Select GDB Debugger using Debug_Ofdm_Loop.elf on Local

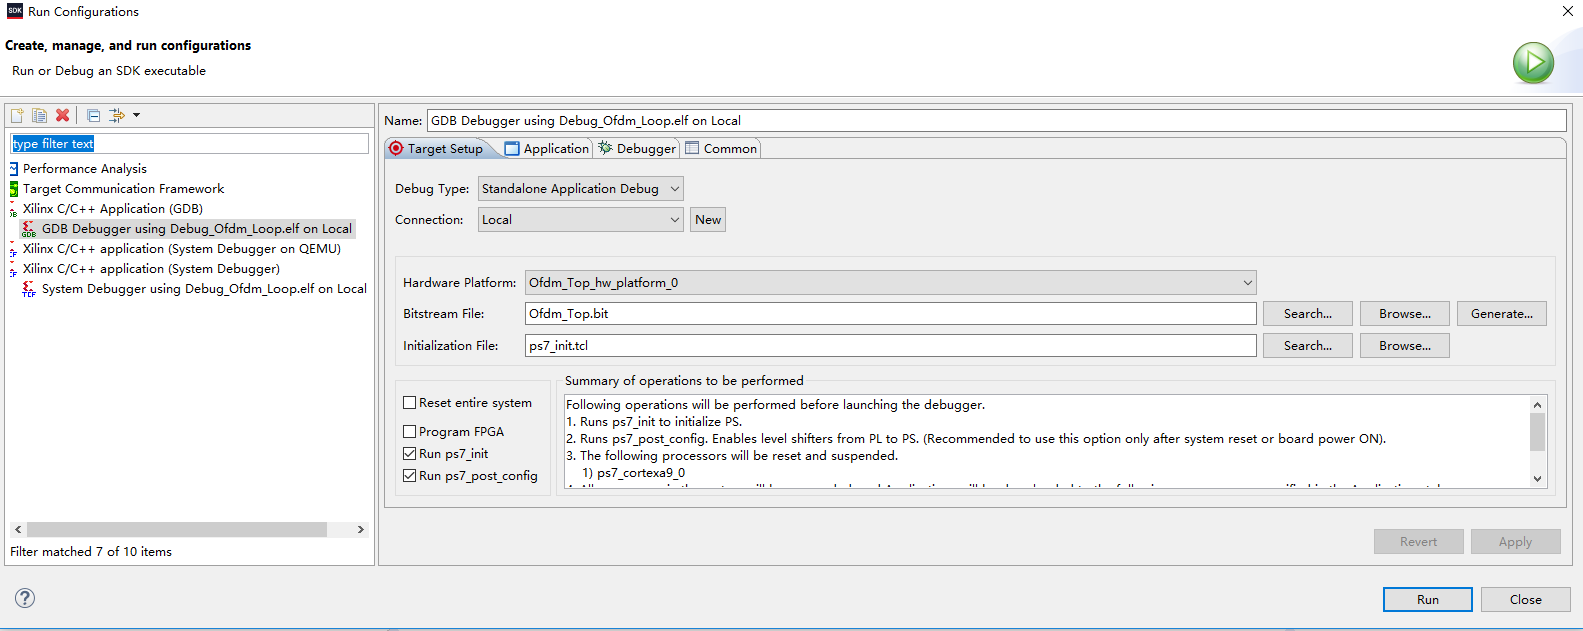(196, 229)
